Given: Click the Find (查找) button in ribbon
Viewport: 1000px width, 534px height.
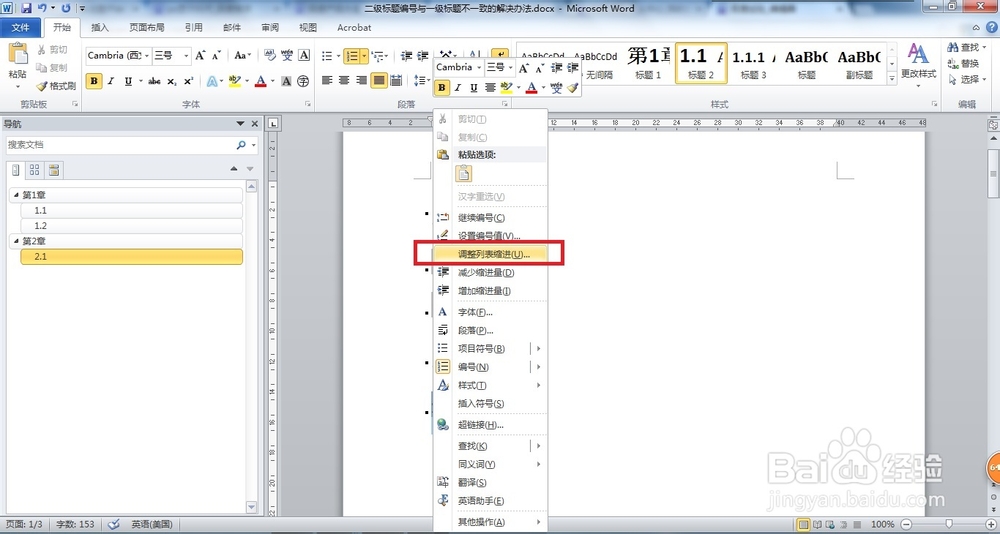Looking at the screenshot, I should pyautogui.click(x=963, y=47).
